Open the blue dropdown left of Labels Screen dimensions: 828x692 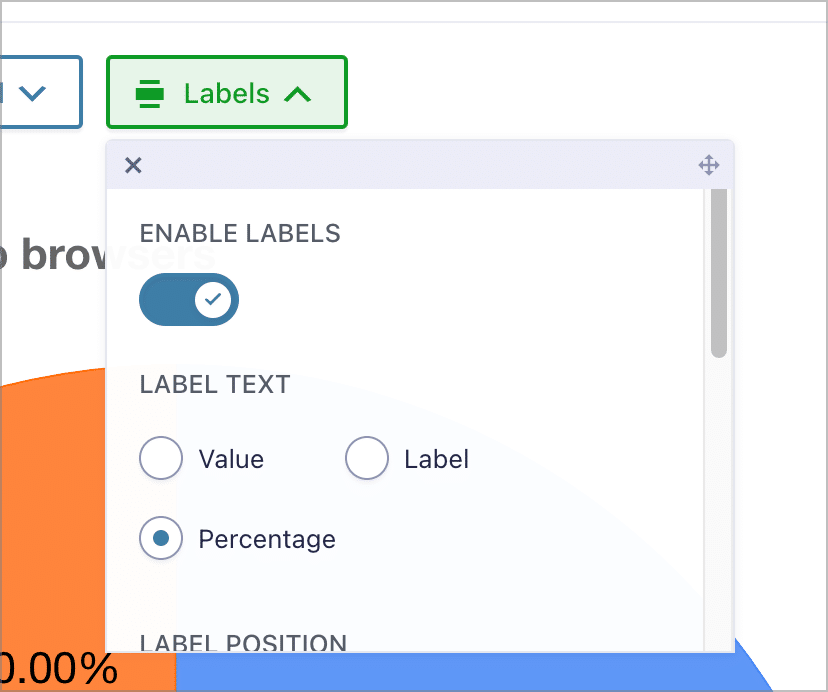[x=41, y=92]
